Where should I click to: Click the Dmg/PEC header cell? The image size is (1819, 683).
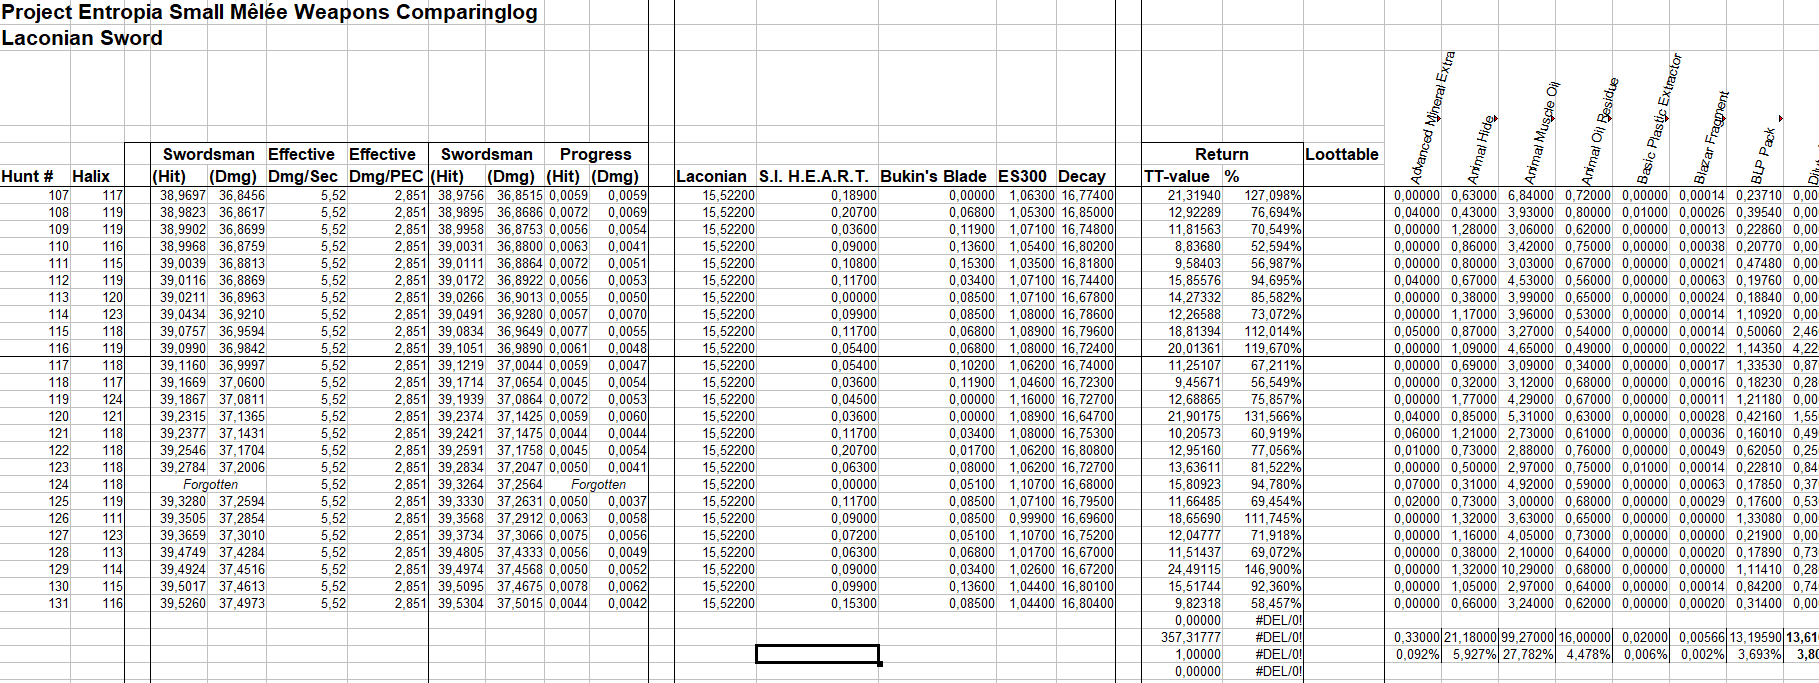coord(386,177)
